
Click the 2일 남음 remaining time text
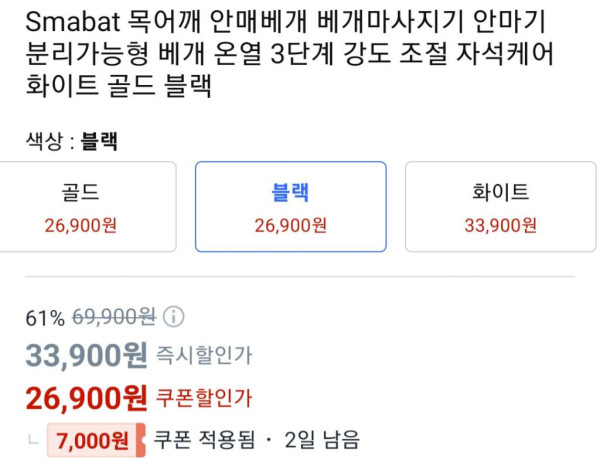coord(322,439)
